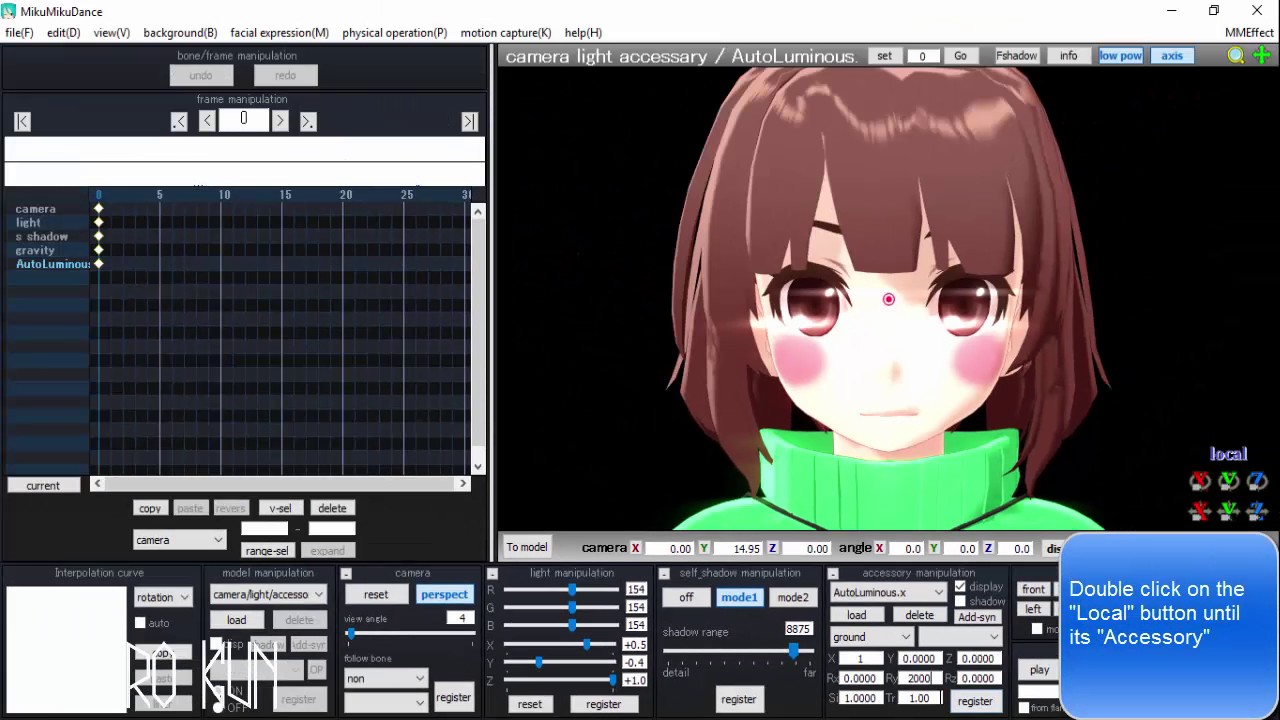This screenshot has width=1280, height=720.
Task: Click the model manipulation load button
Action: point(236,620)
